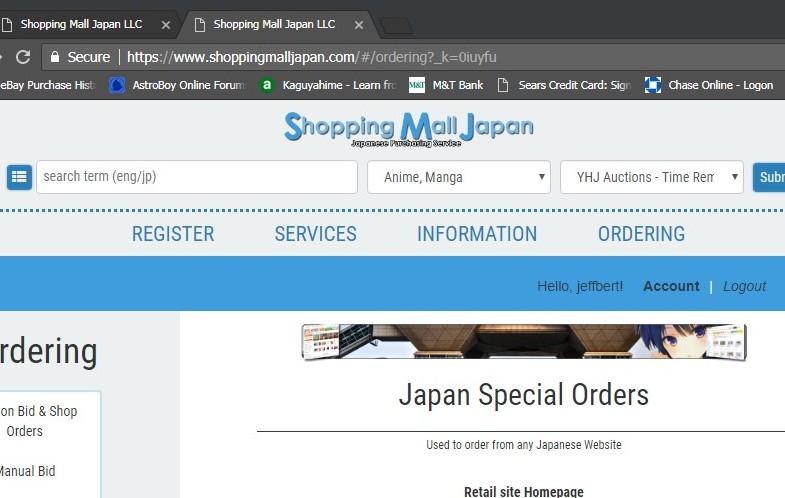Screen dimensions: 785x498
Task: Switch to first Shopping Mall Japan tab
Action: click(x=82, y=24)
